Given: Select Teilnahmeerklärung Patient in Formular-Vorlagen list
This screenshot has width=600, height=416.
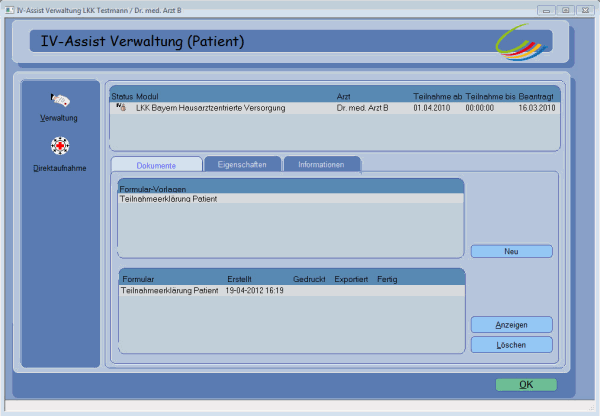Looking at the screenshot, I should tap(290, 199).
